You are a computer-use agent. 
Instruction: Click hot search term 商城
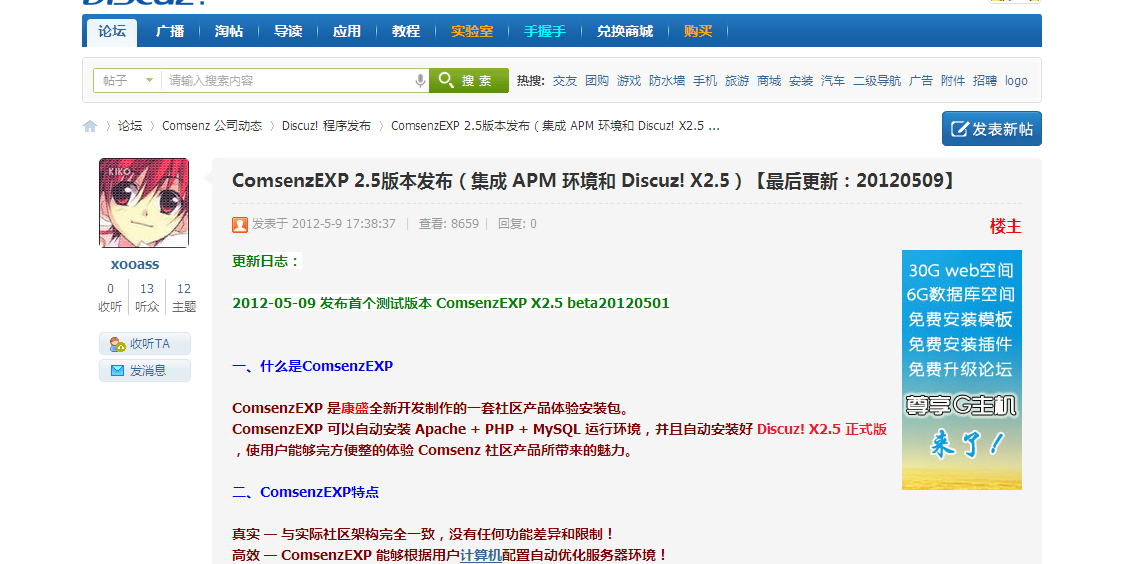769,81
